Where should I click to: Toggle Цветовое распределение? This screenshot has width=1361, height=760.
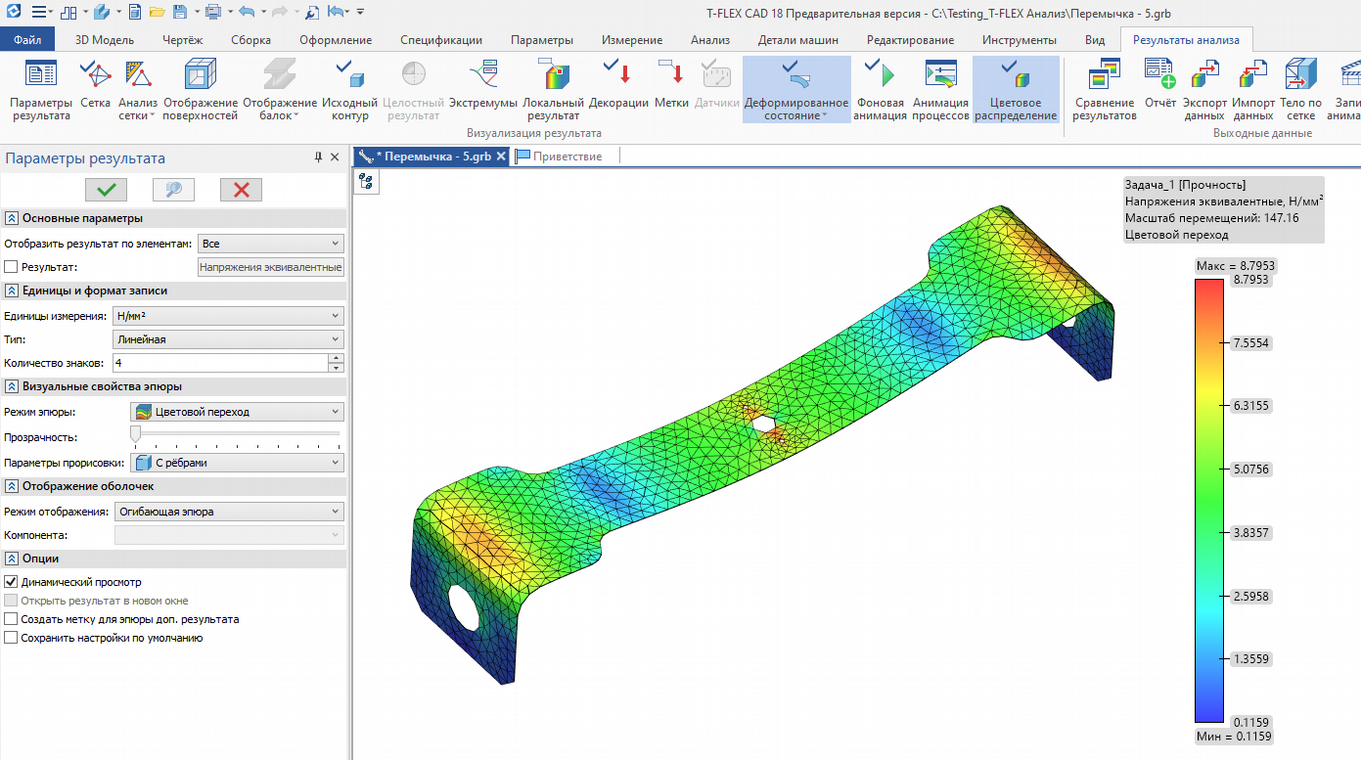[x=1015, y=90]
